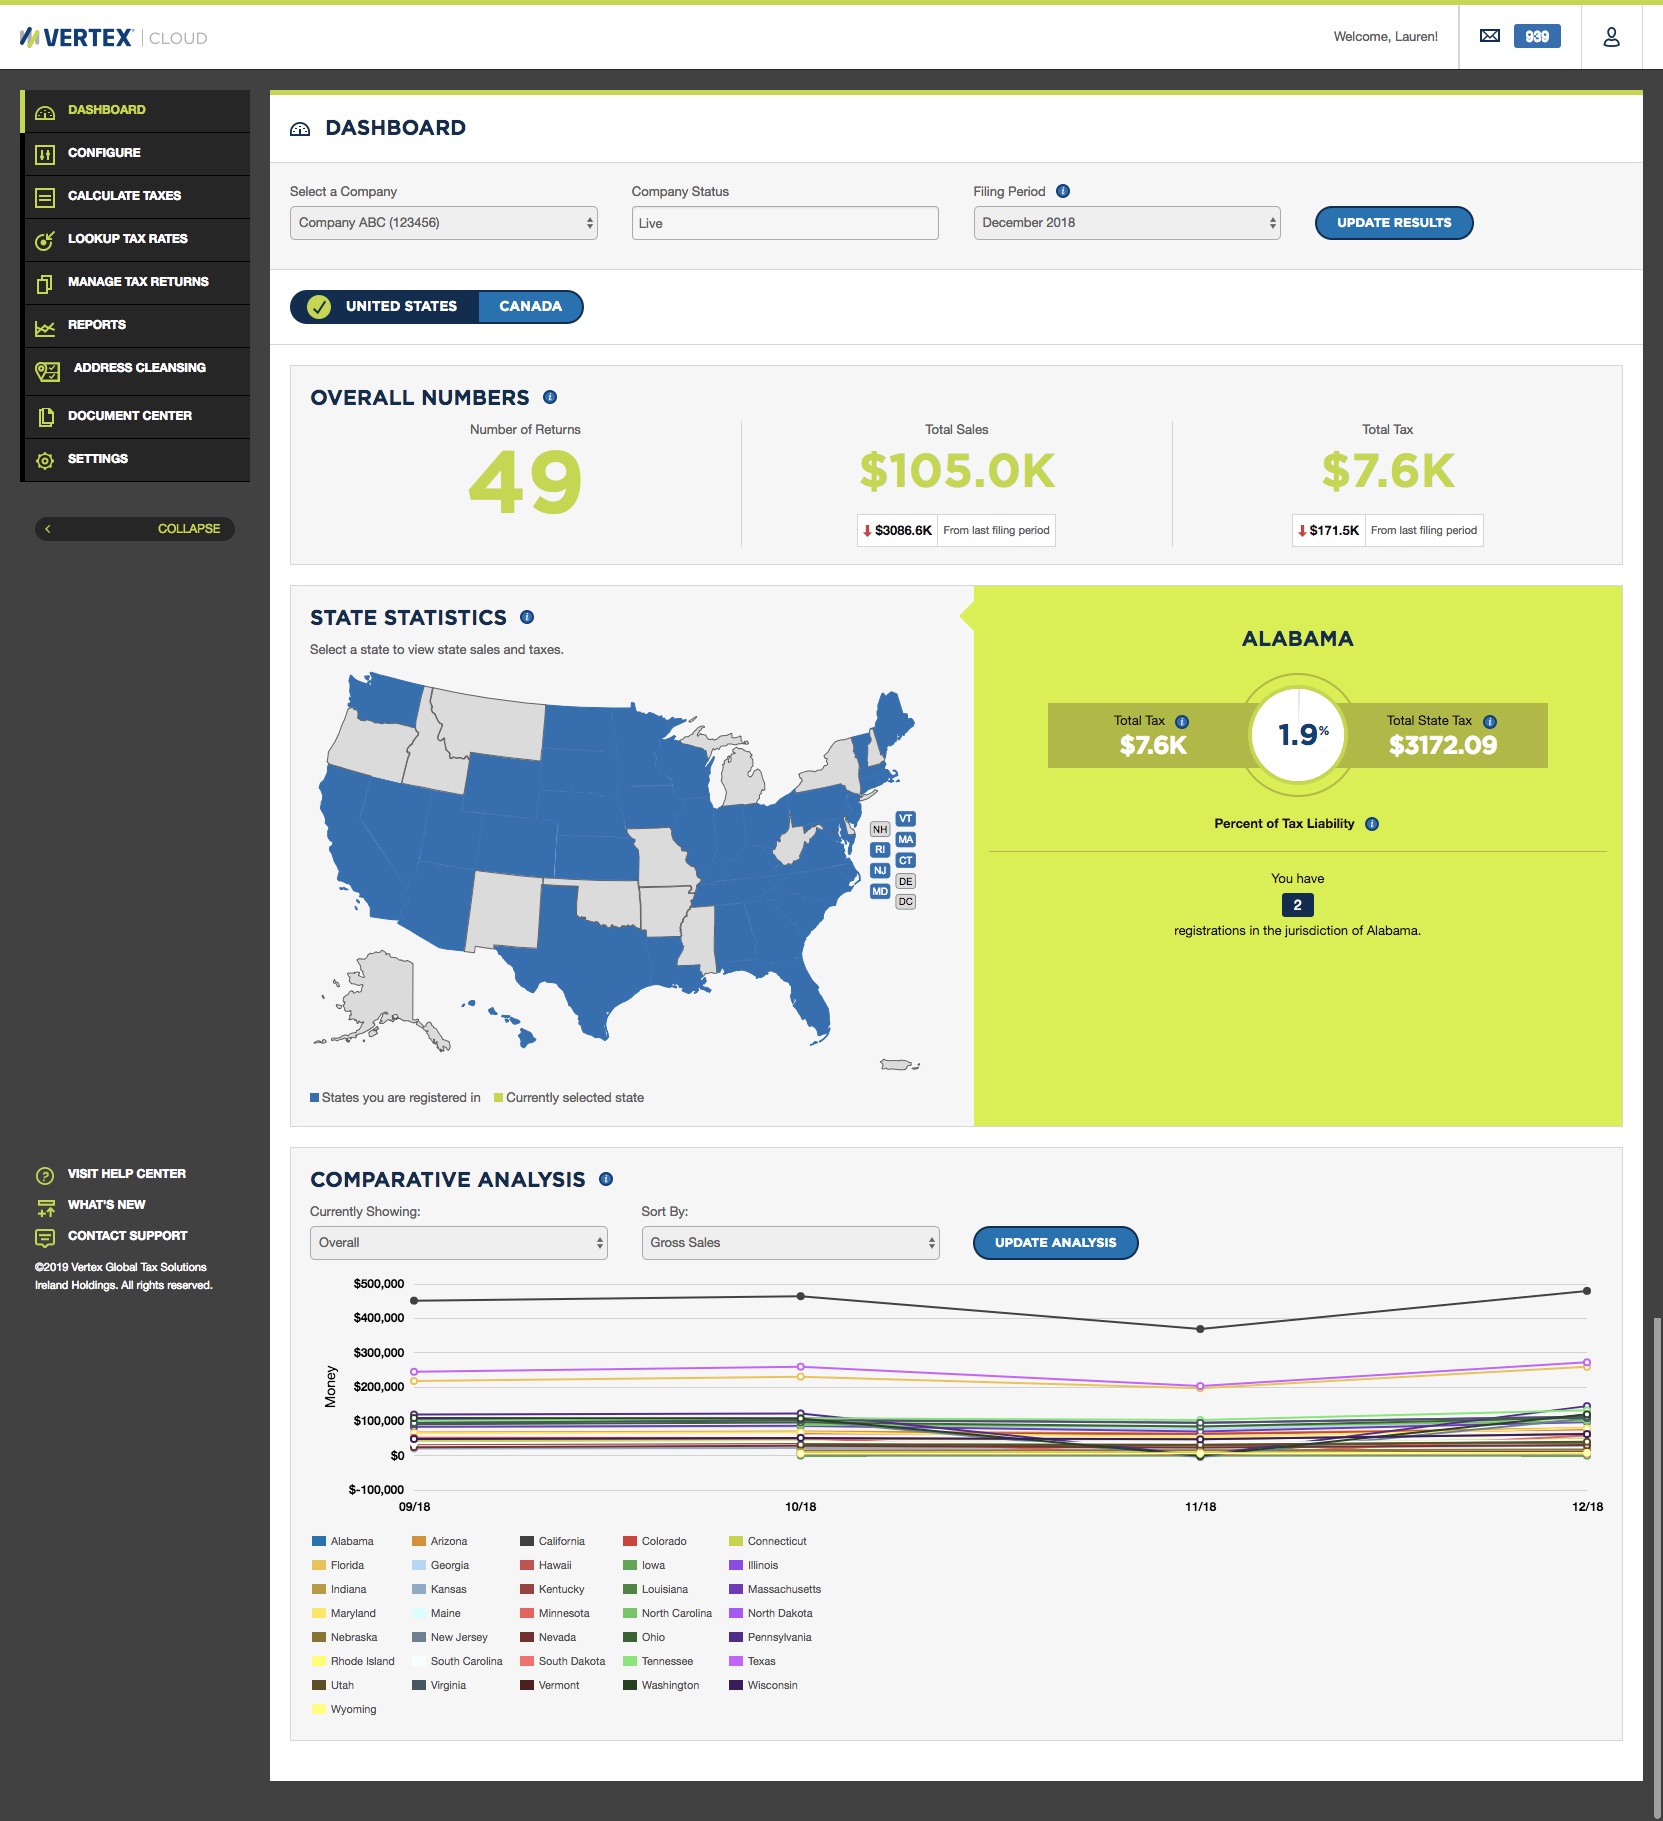Image resolution: width=1663 pixels, height=1821 pixels.
Task: Select the RI state box
Action: 880,849
